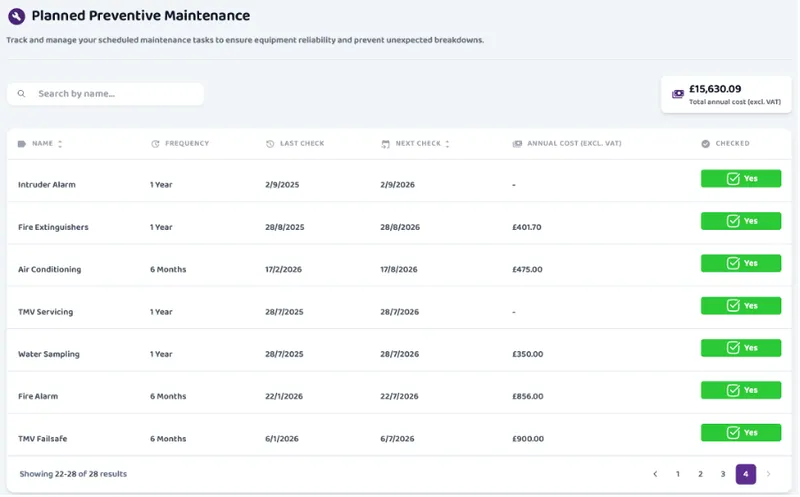
Task: Click last check date 17/2/2026
Action: (284, 269)
